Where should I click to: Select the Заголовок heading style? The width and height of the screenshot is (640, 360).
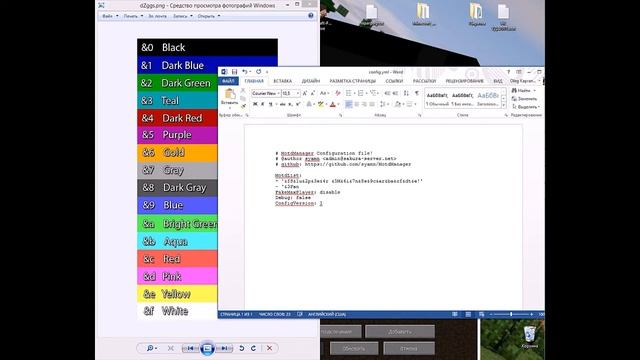[x=488, y=99]
